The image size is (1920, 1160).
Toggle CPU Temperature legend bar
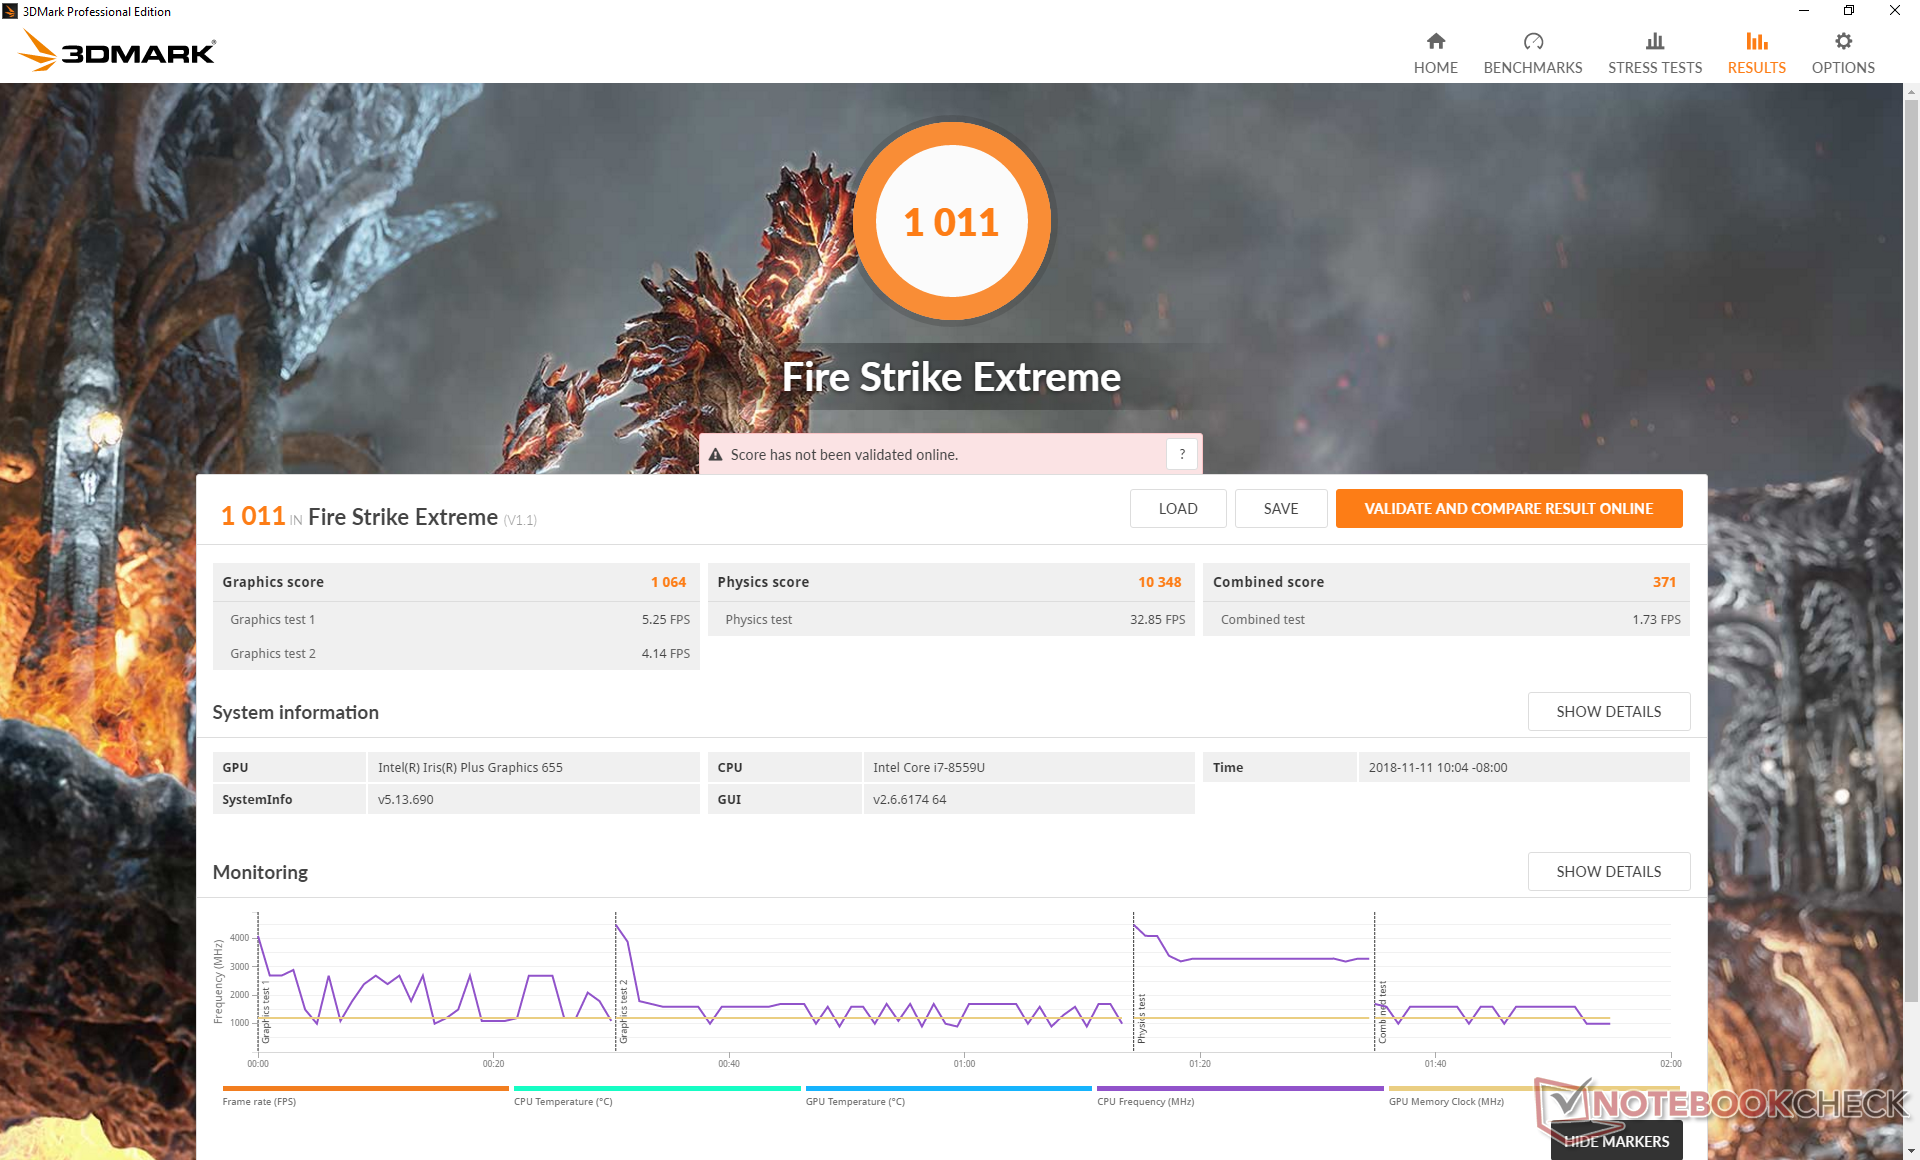tap(657, 1088)
